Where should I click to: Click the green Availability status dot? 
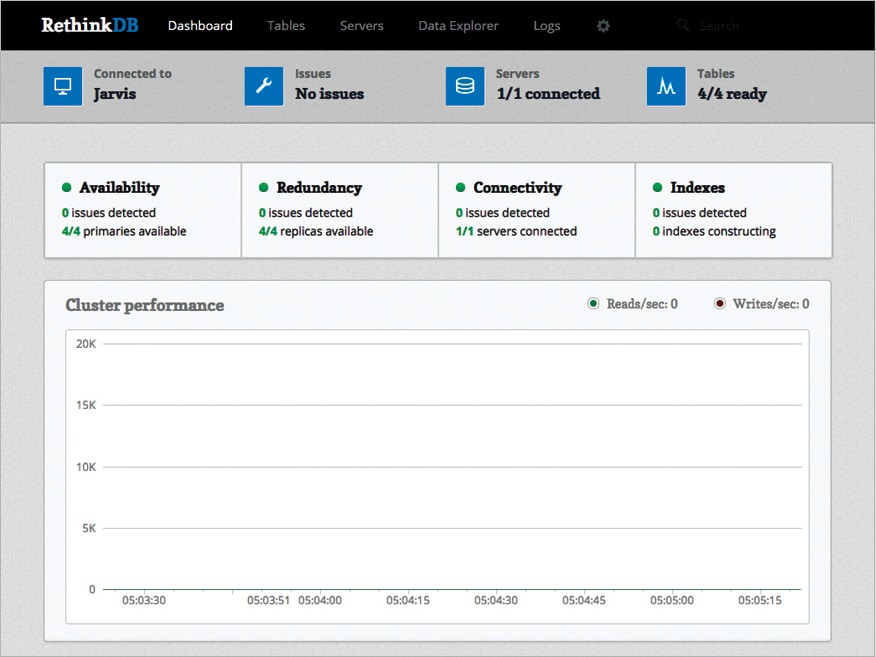[67, 188]
